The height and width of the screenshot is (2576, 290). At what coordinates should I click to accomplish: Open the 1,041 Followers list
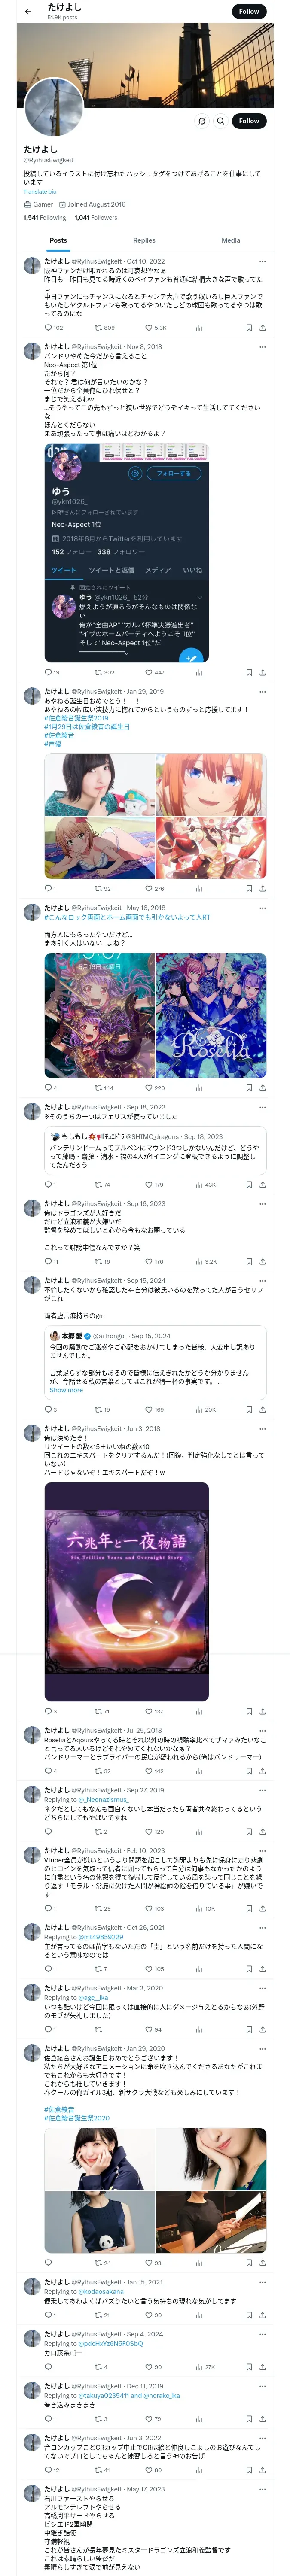tap(95, 217)
